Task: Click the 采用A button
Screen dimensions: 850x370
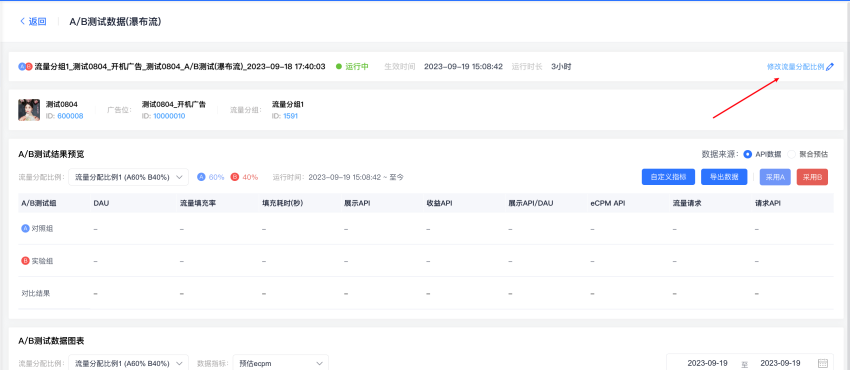Action: click(x=776, y=177)
